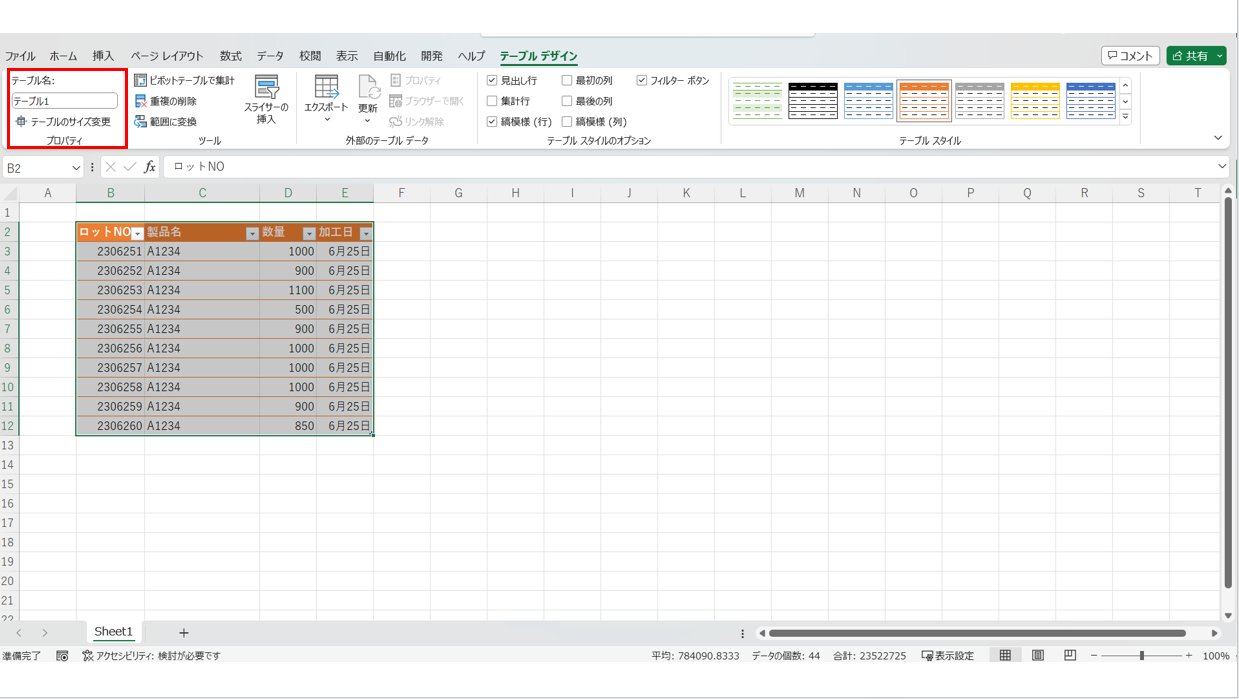The height and width of the screenshot is (699, 1239).
Task: Enable 最初の列 first column checkbox
Action: 567,80
